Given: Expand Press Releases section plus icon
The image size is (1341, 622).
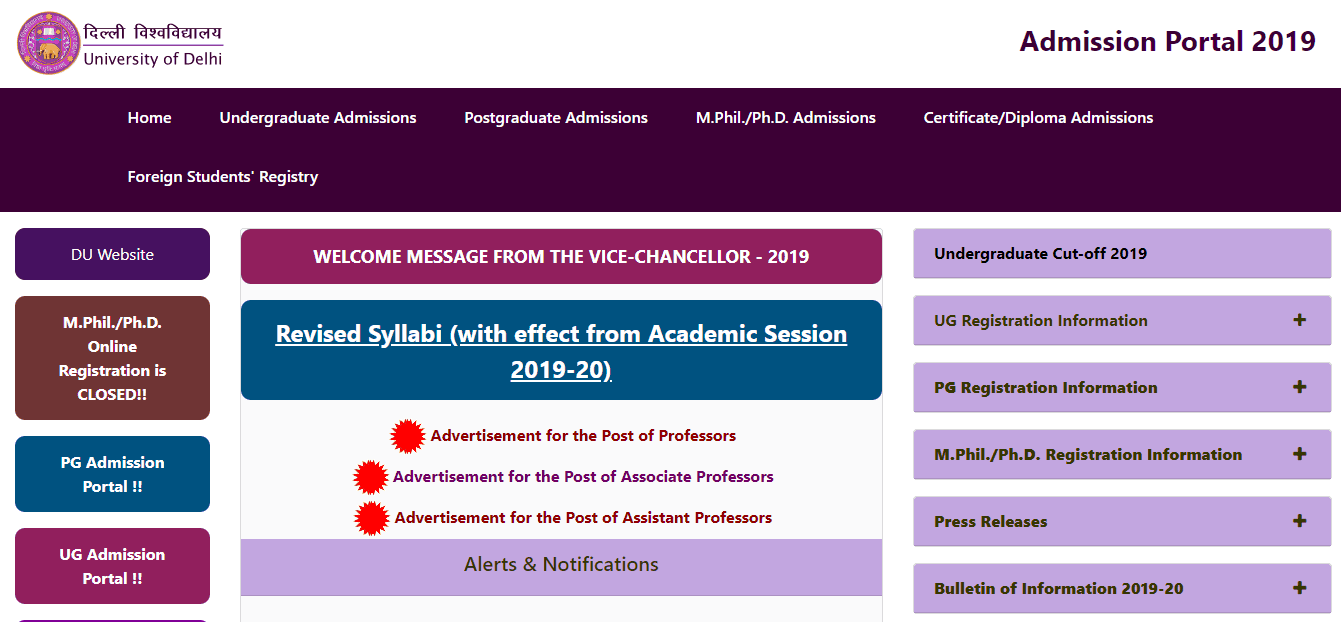Looking at the screenshot, I should pos(1299,521).
